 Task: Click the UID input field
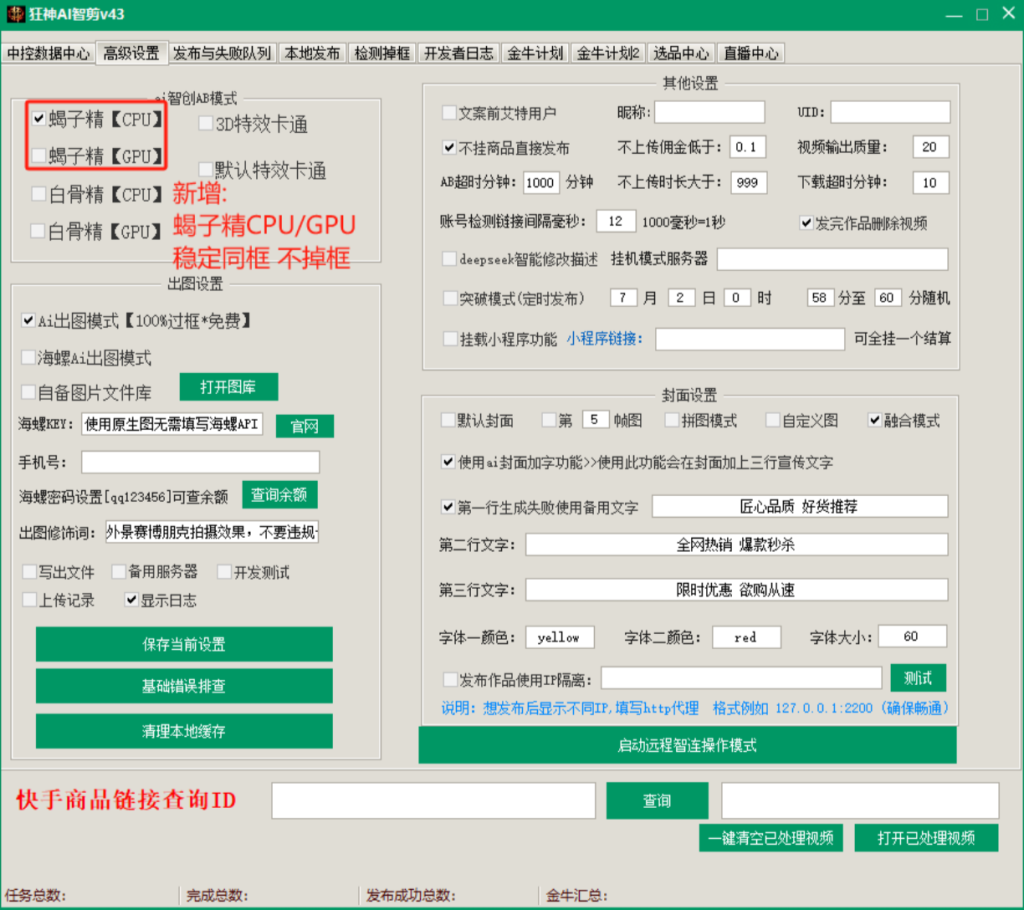pos(889,112)
